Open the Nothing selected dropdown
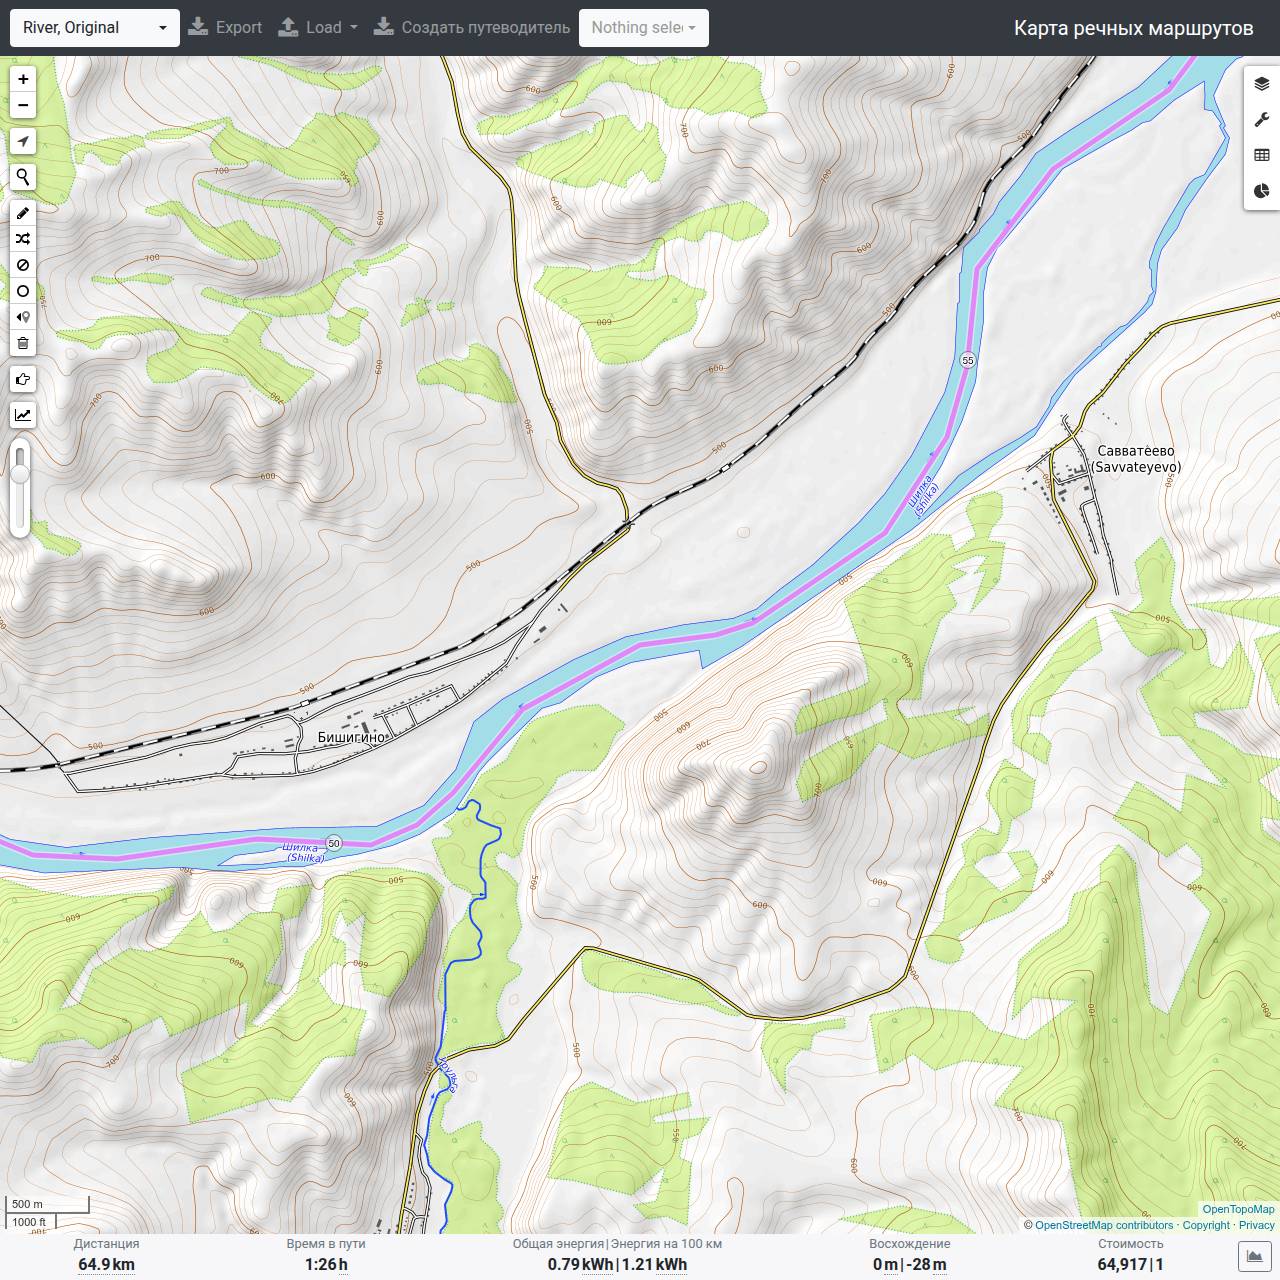The image size is (1280, 1280). point(644,28)
